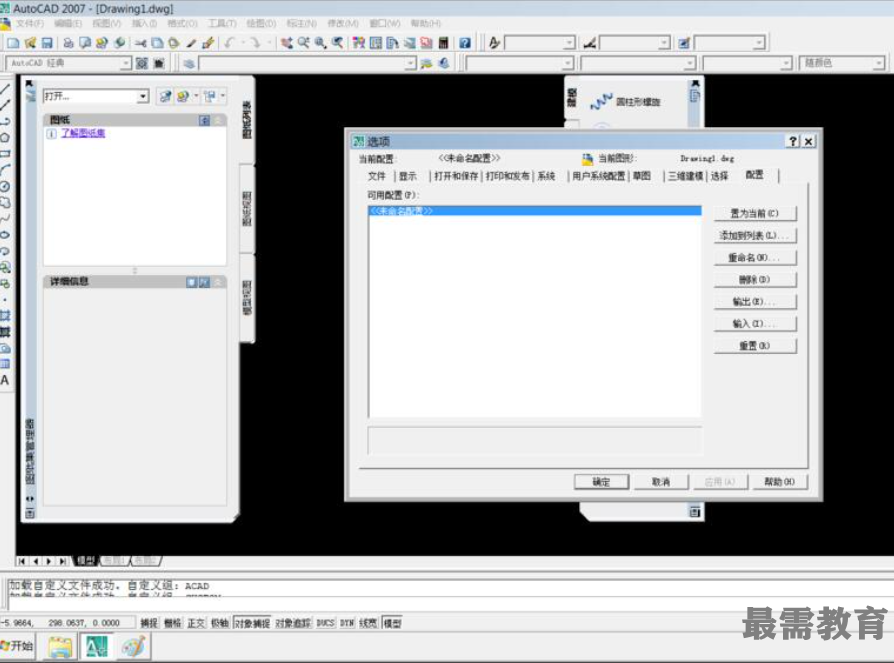Open the 随颜色 plot style dropdown
Image resolution: width=894 pixels, height=663 pixels.
click(x=878, y=63)
